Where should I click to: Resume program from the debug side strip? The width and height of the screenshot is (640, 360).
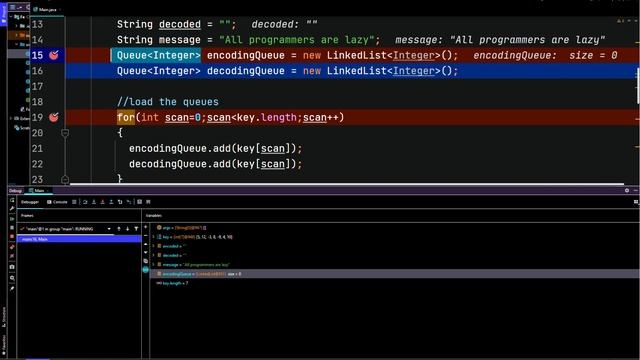[12, 219]
